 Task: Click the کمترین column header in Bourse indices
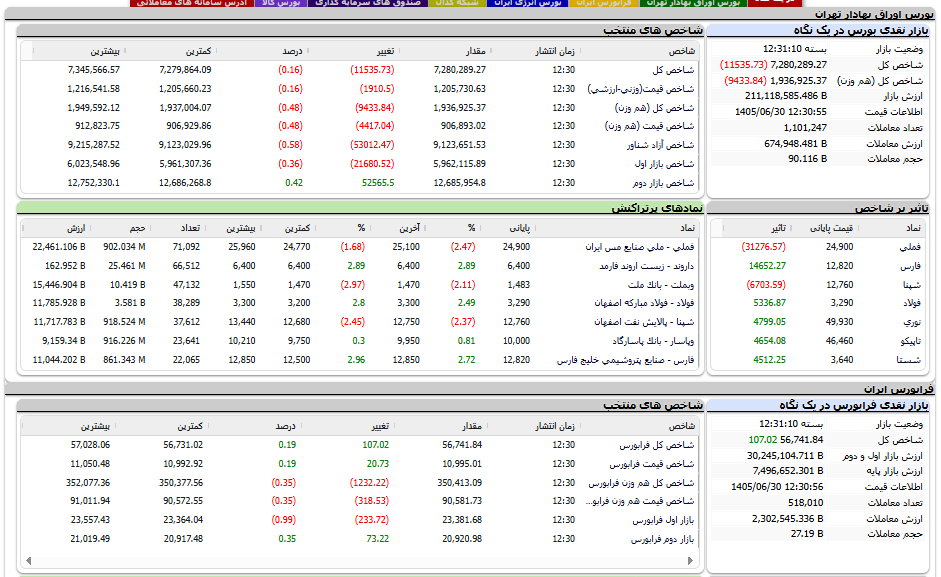197,51
